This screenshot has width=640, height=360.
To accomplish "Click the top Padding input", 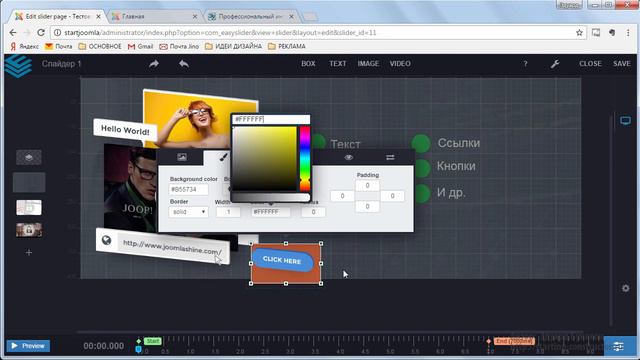I will (367, 185).
